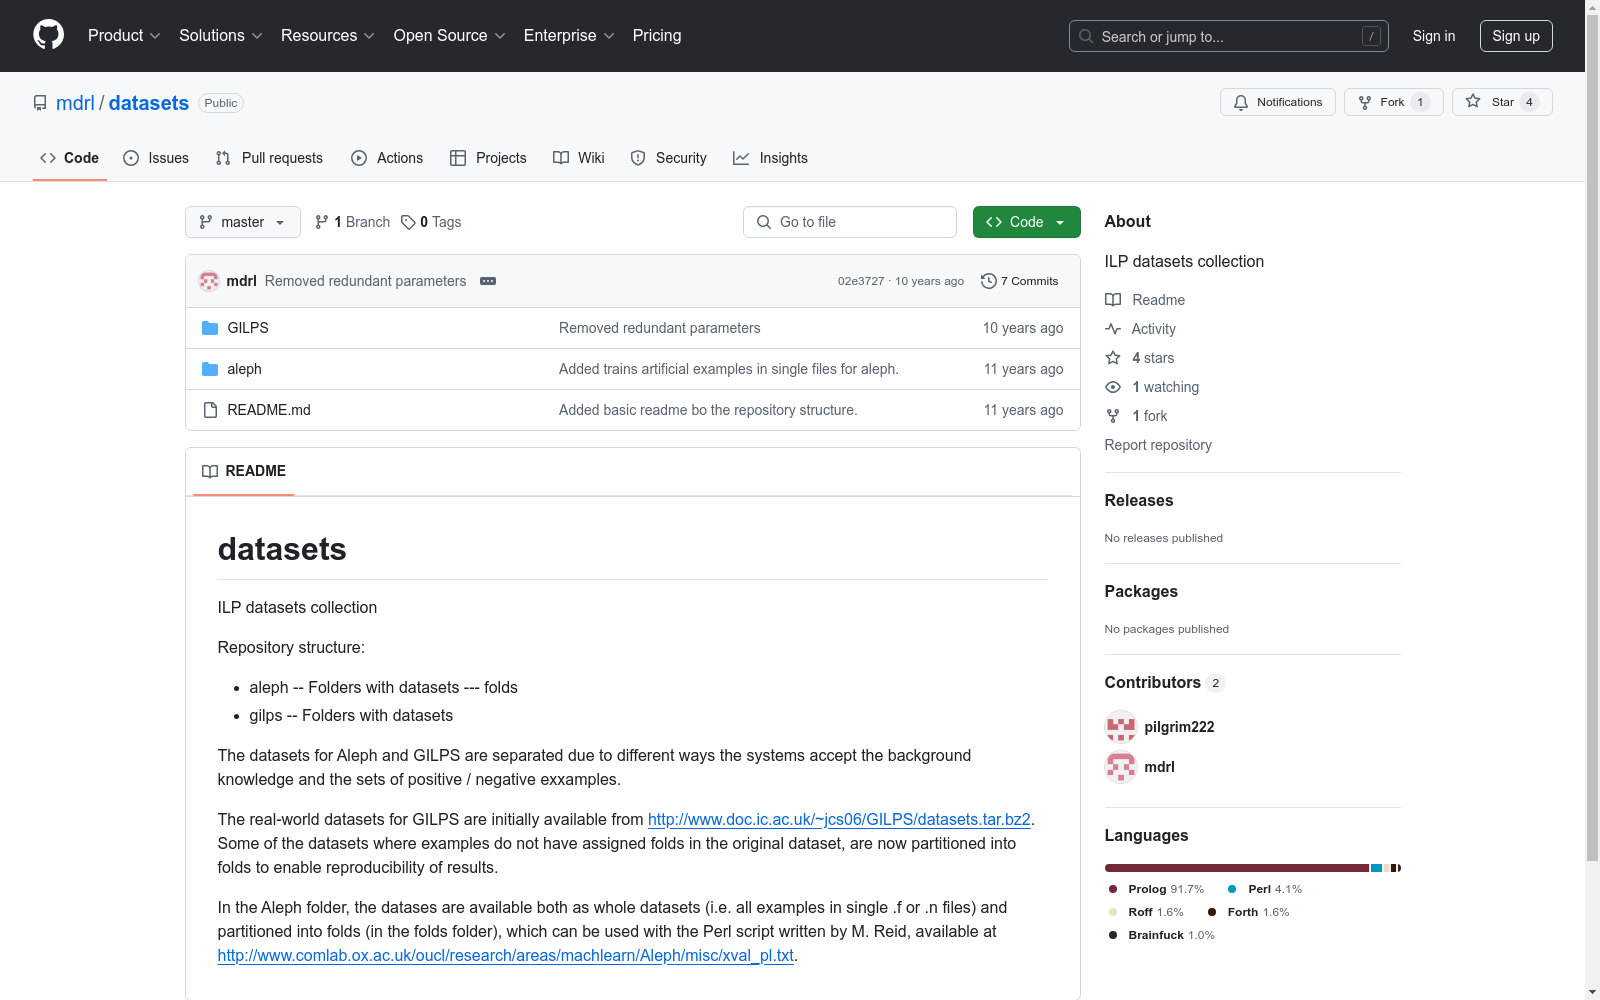Open the GILPS folder
This screenshot has width=1600, height=1000.
tap(248, 328)
